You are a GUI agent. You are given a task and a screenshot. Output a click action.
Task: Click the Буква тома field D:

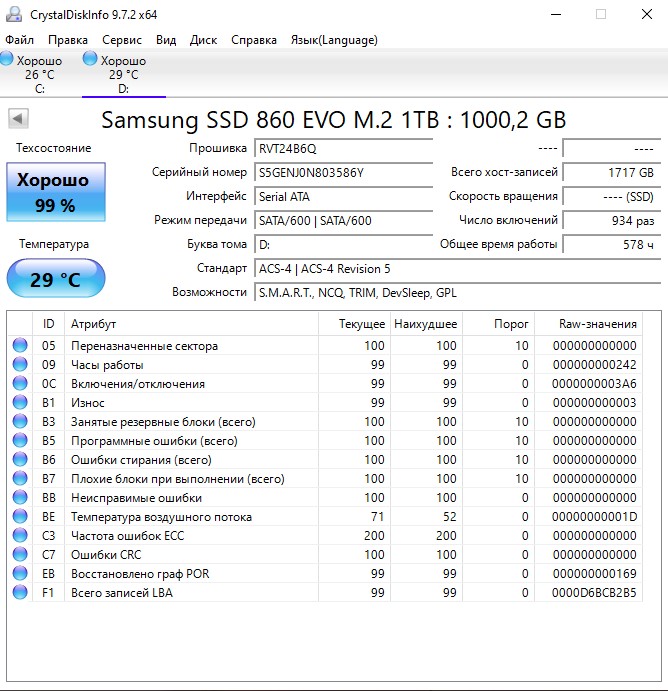pyautogui.click(x=344, y=245)
